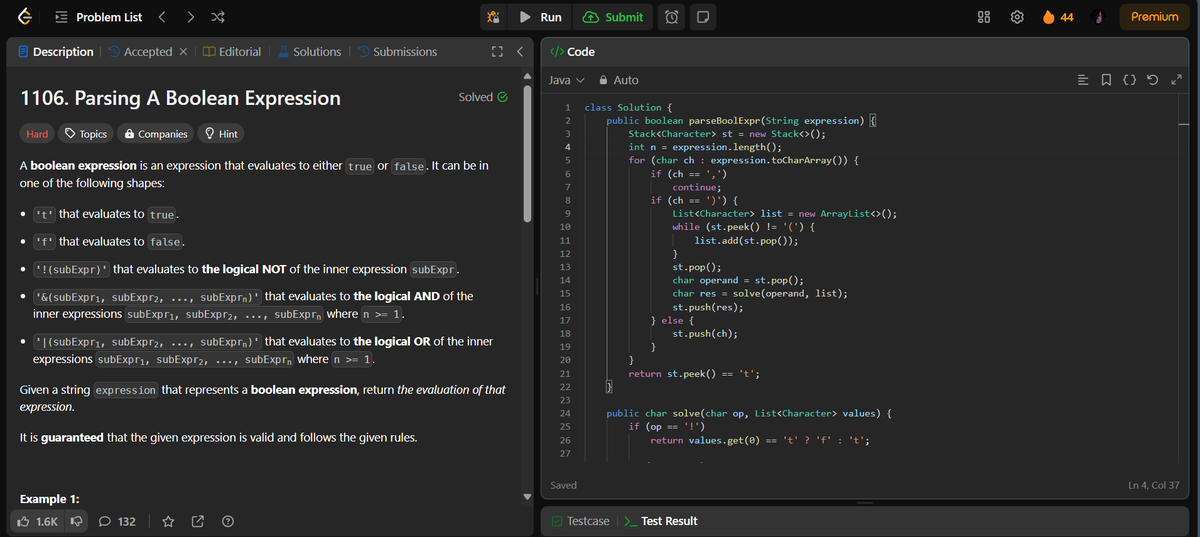This screenshot has height=537, width=1200.
Task: Pick a random problem shuffle icon
Action: point(219,17)
